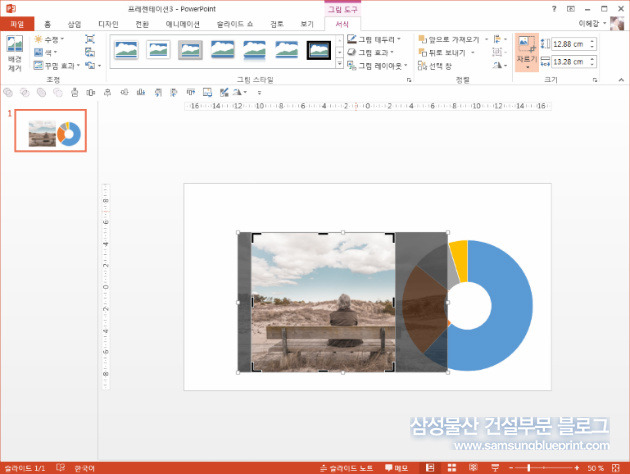Open the File (파일) tab
This screenshot has width=630, height=474.
17,24
